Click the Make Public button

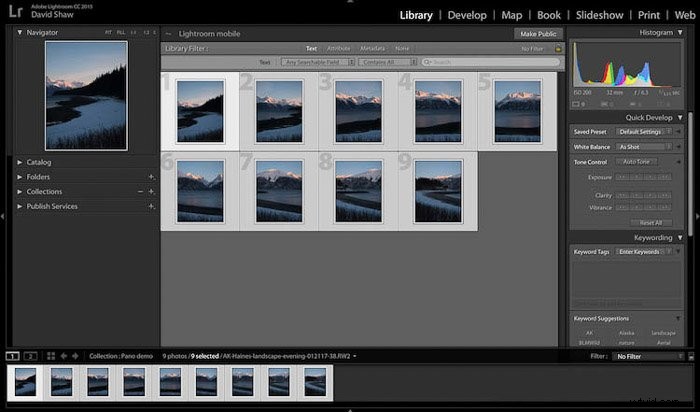538,33
